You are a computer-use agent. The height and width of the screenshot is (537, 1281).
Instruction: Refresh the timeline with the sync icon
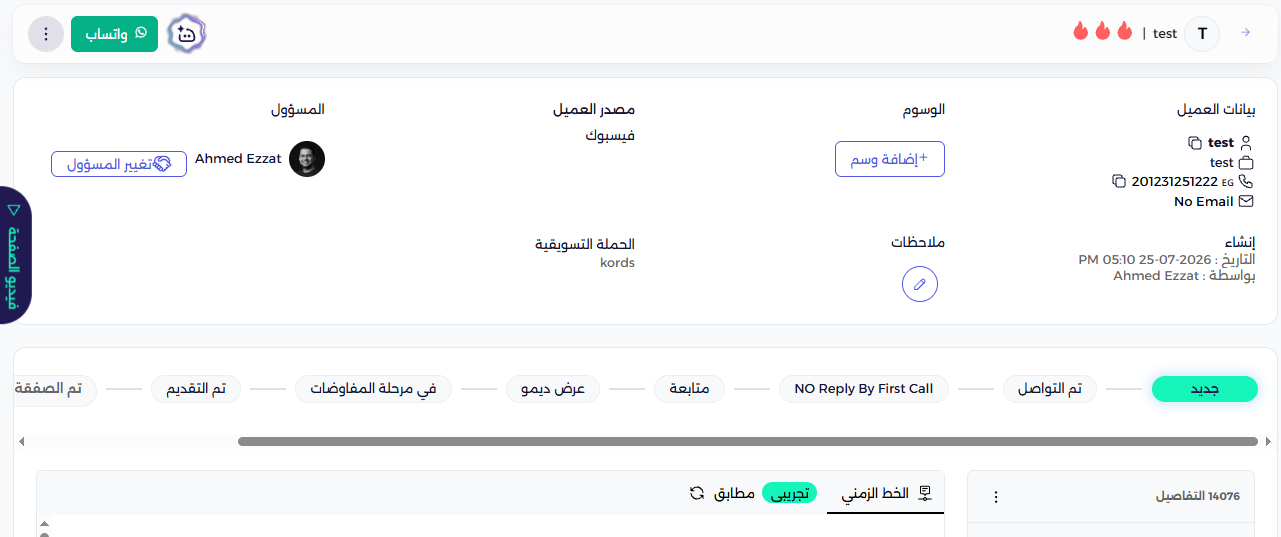coord(697,493)
